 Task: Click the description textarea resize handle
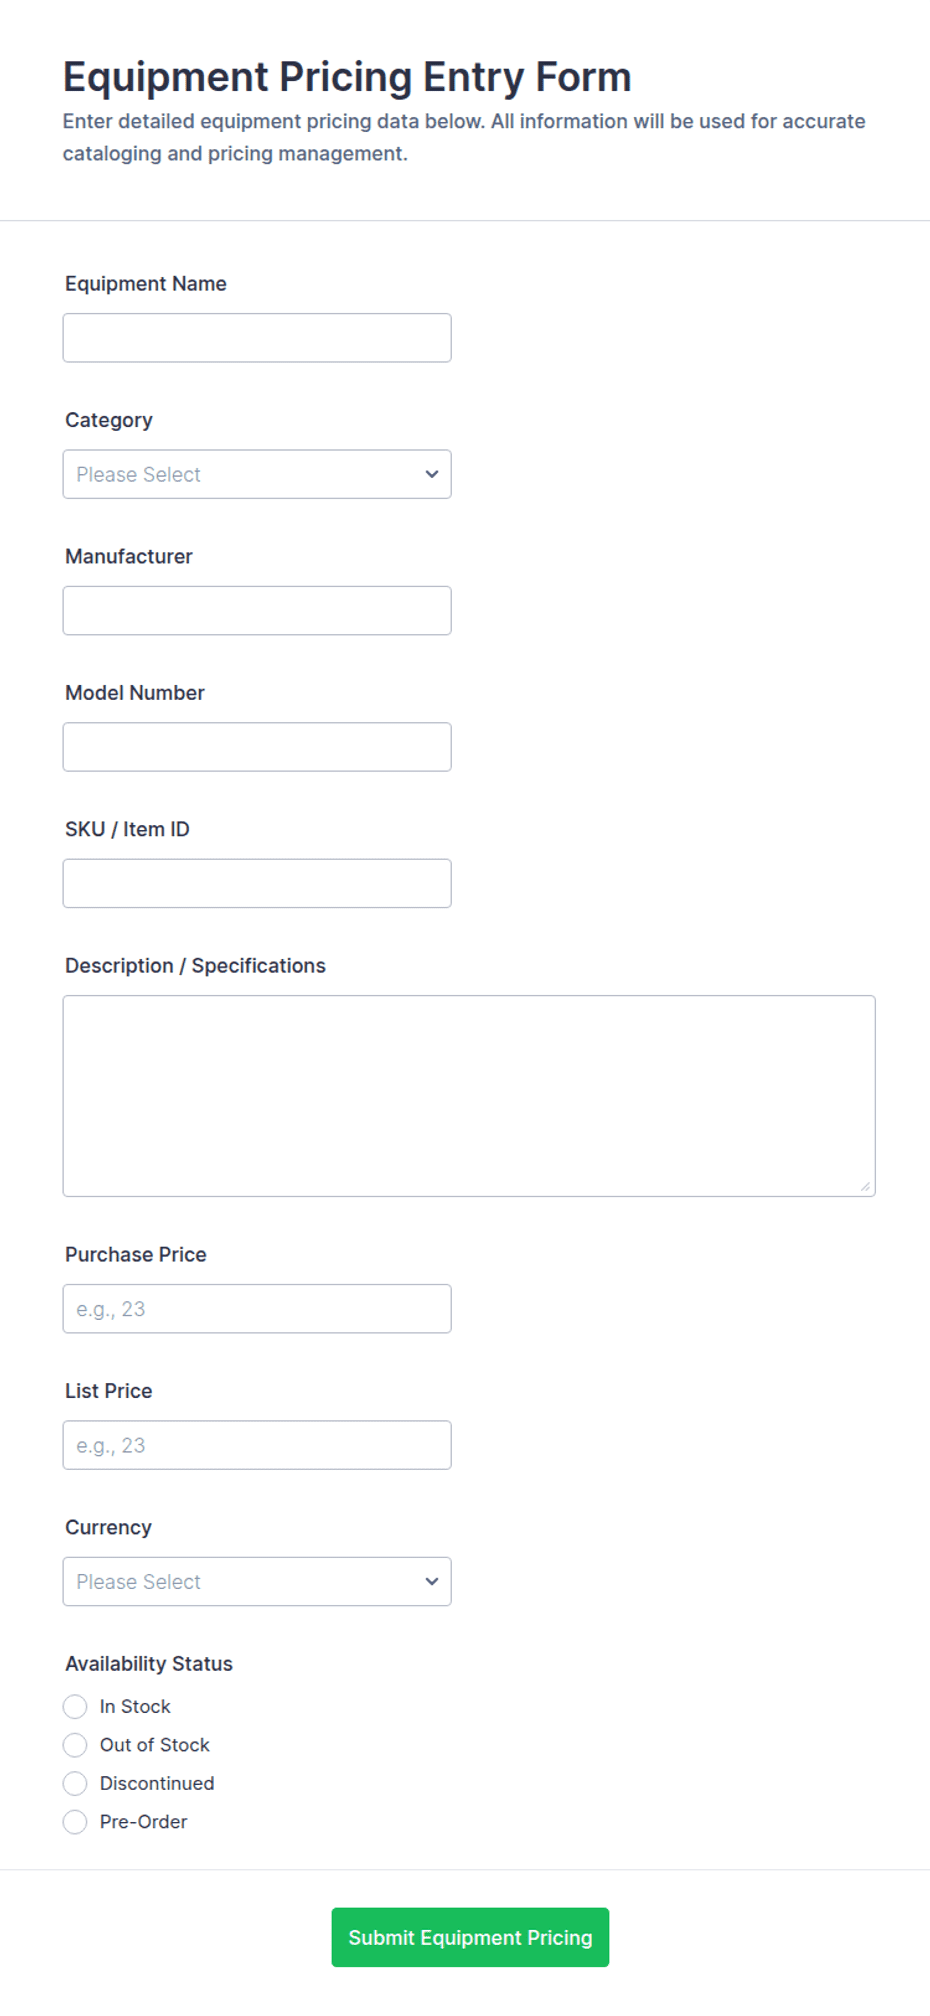[x=865, y=1186]
